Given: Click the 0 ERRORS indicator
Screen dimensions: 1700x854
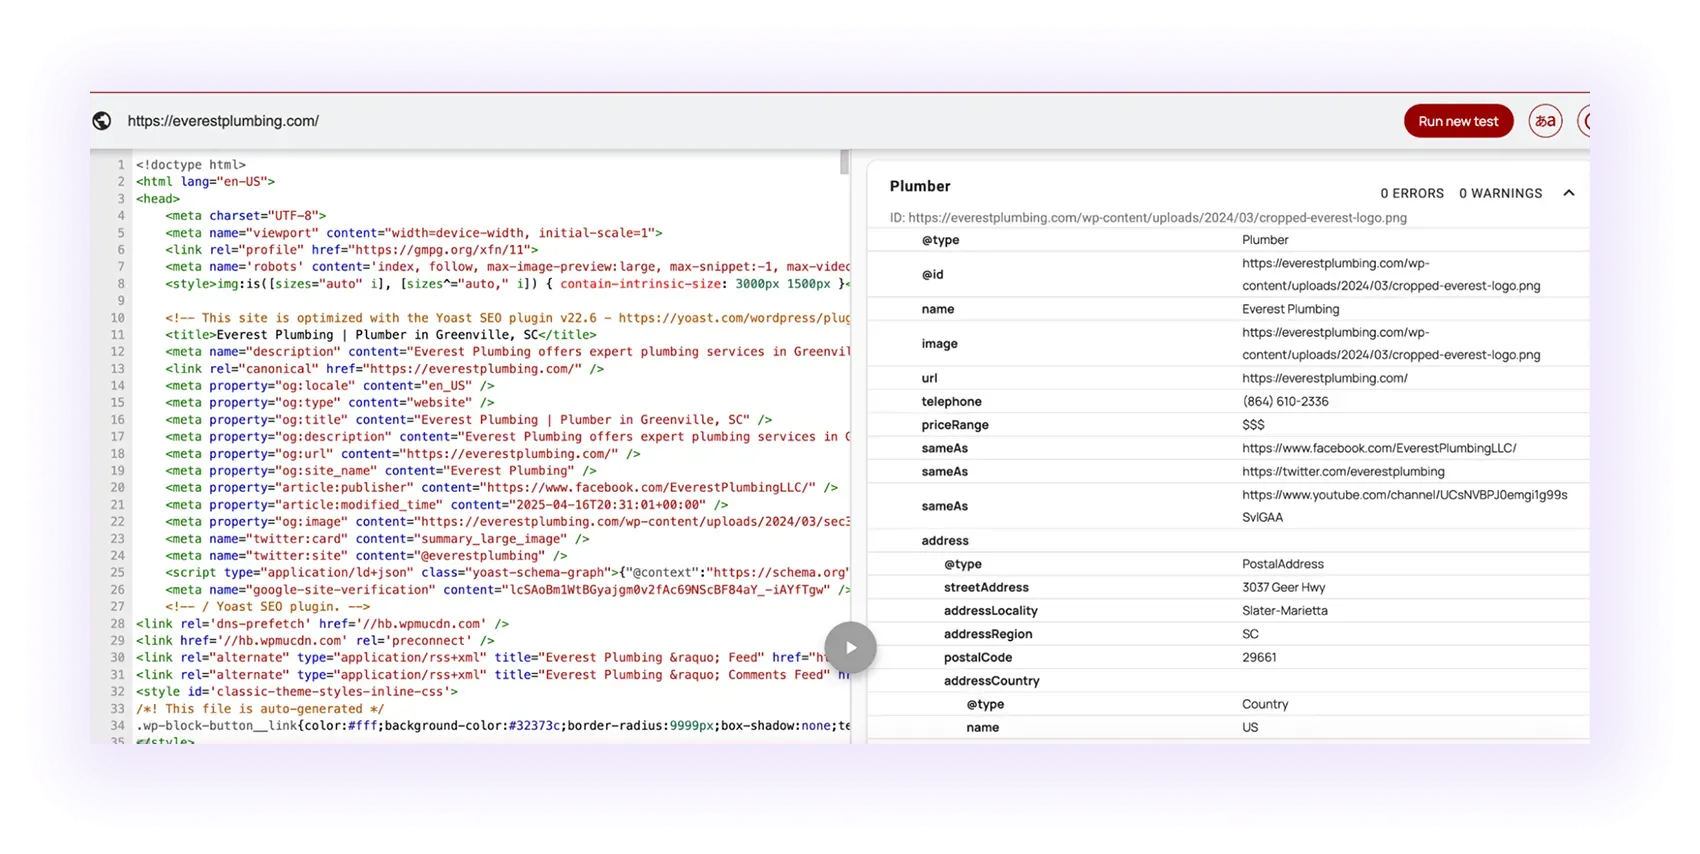Looking at the screenshot, I should click(1412, 193).
